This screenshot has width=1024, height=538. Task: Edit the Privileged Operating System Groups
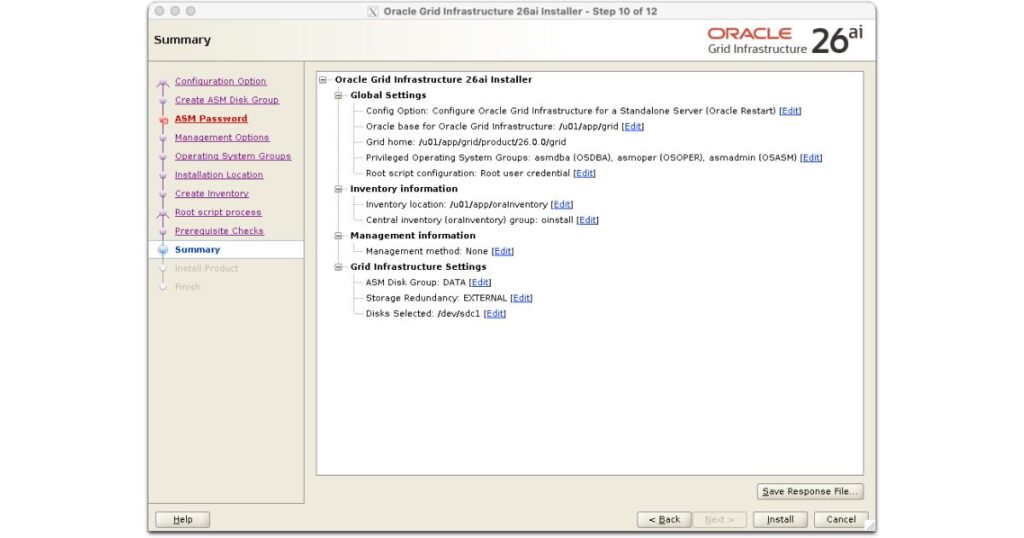pos(811,158)
